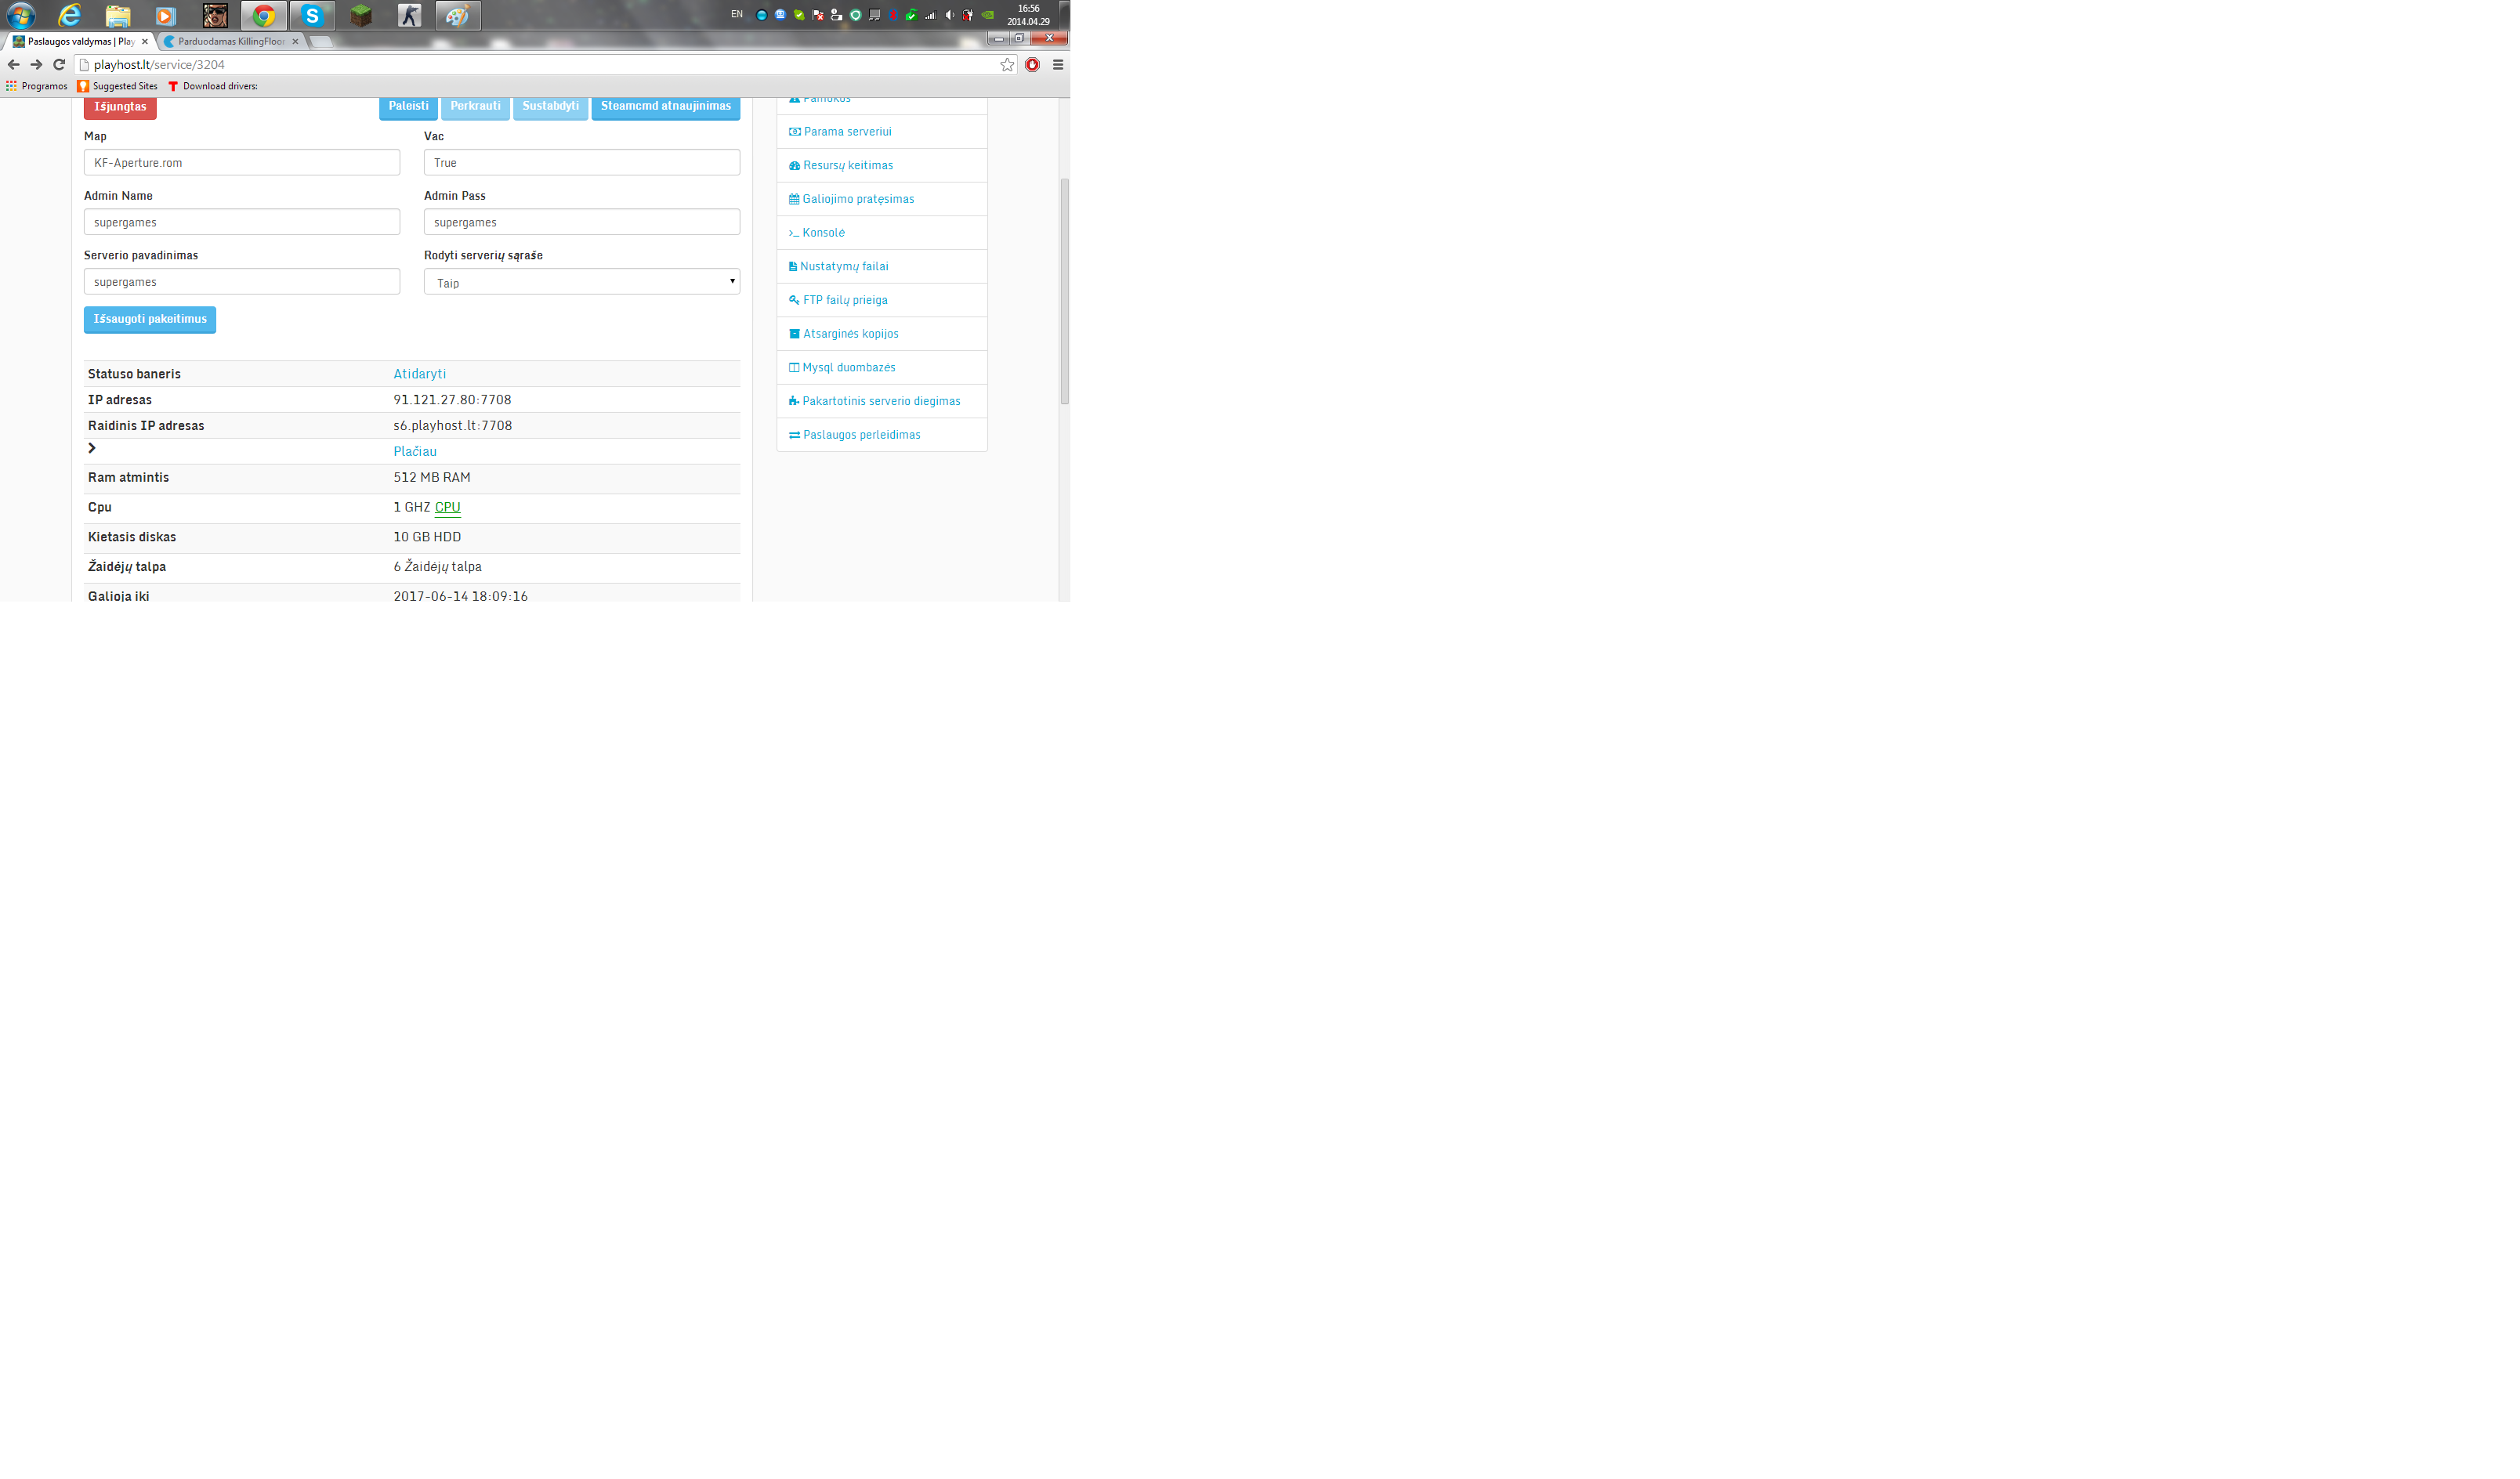This screenshot has height=1479, width=2520.
Task: Restart the server with Perkrauti
Action: [475, 107]
